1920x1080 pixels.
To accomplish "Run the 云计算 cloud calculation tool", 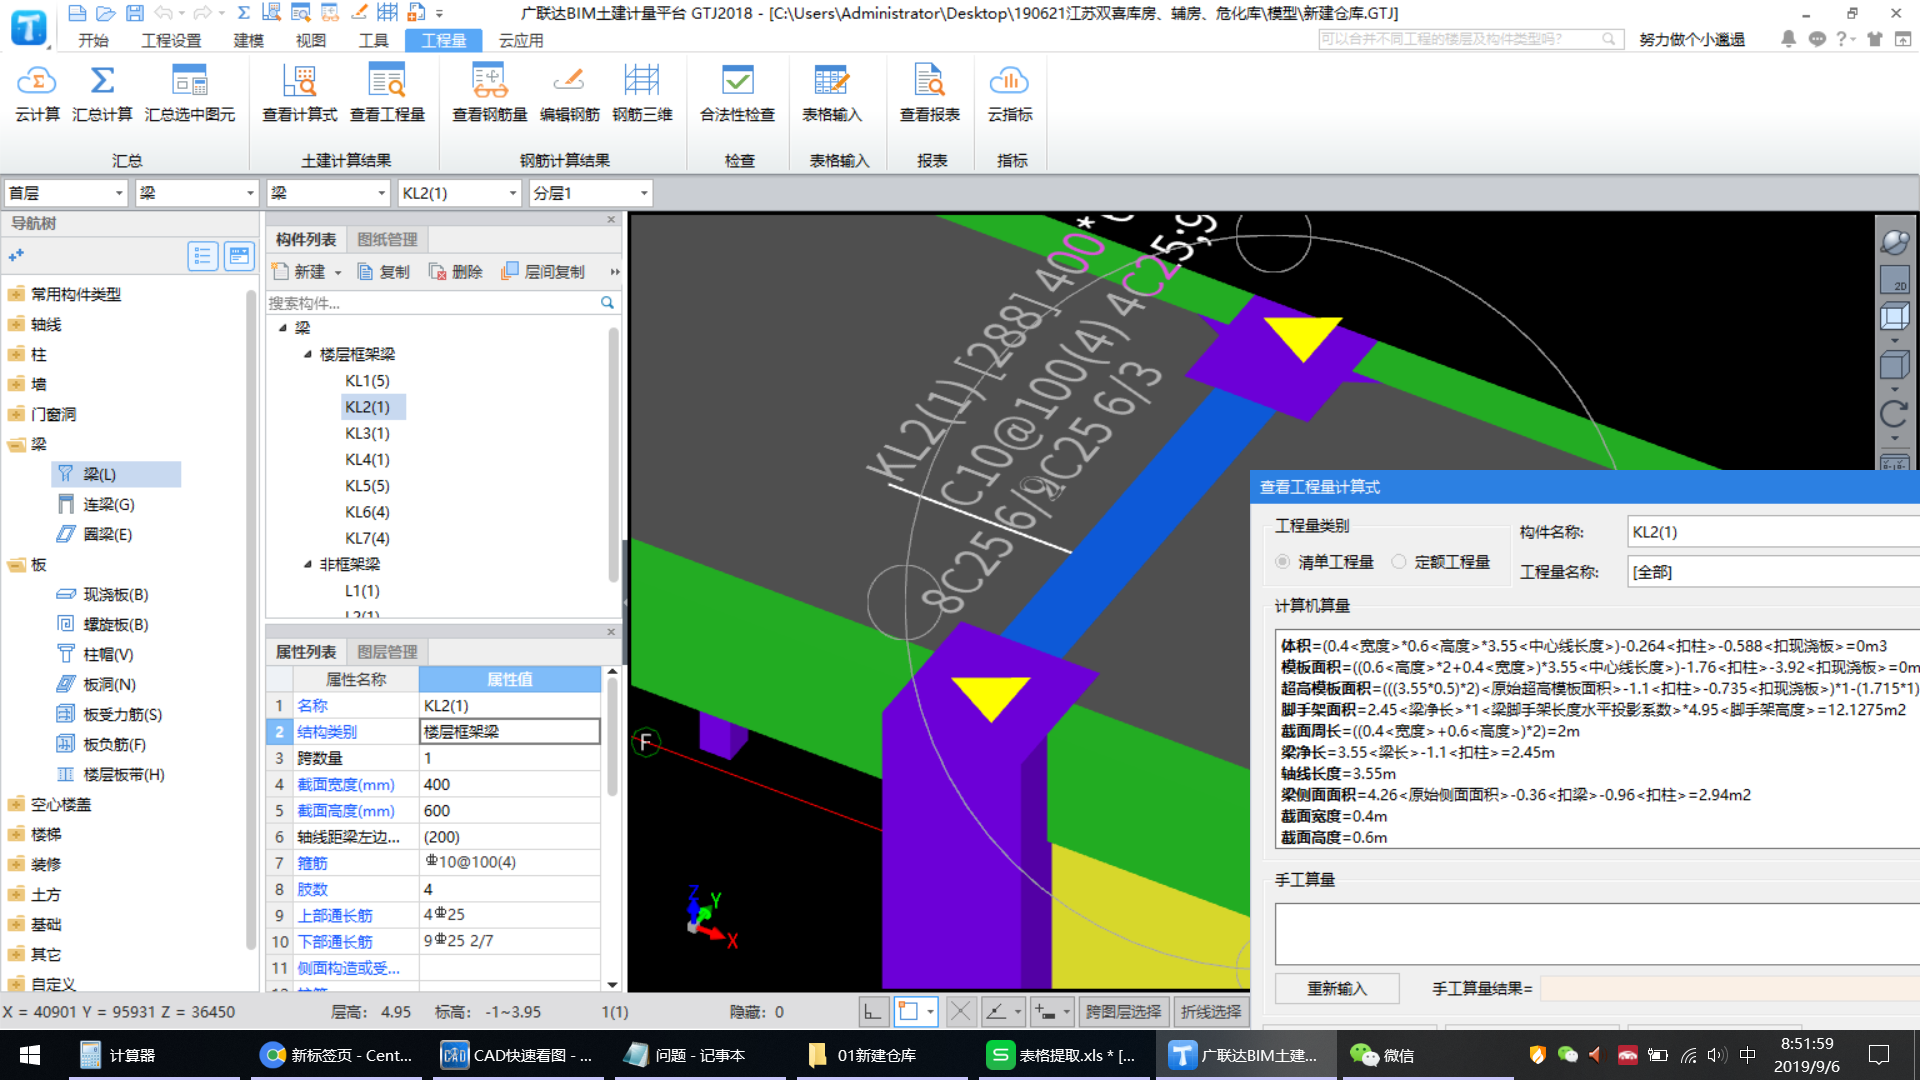I will (37, 93).
